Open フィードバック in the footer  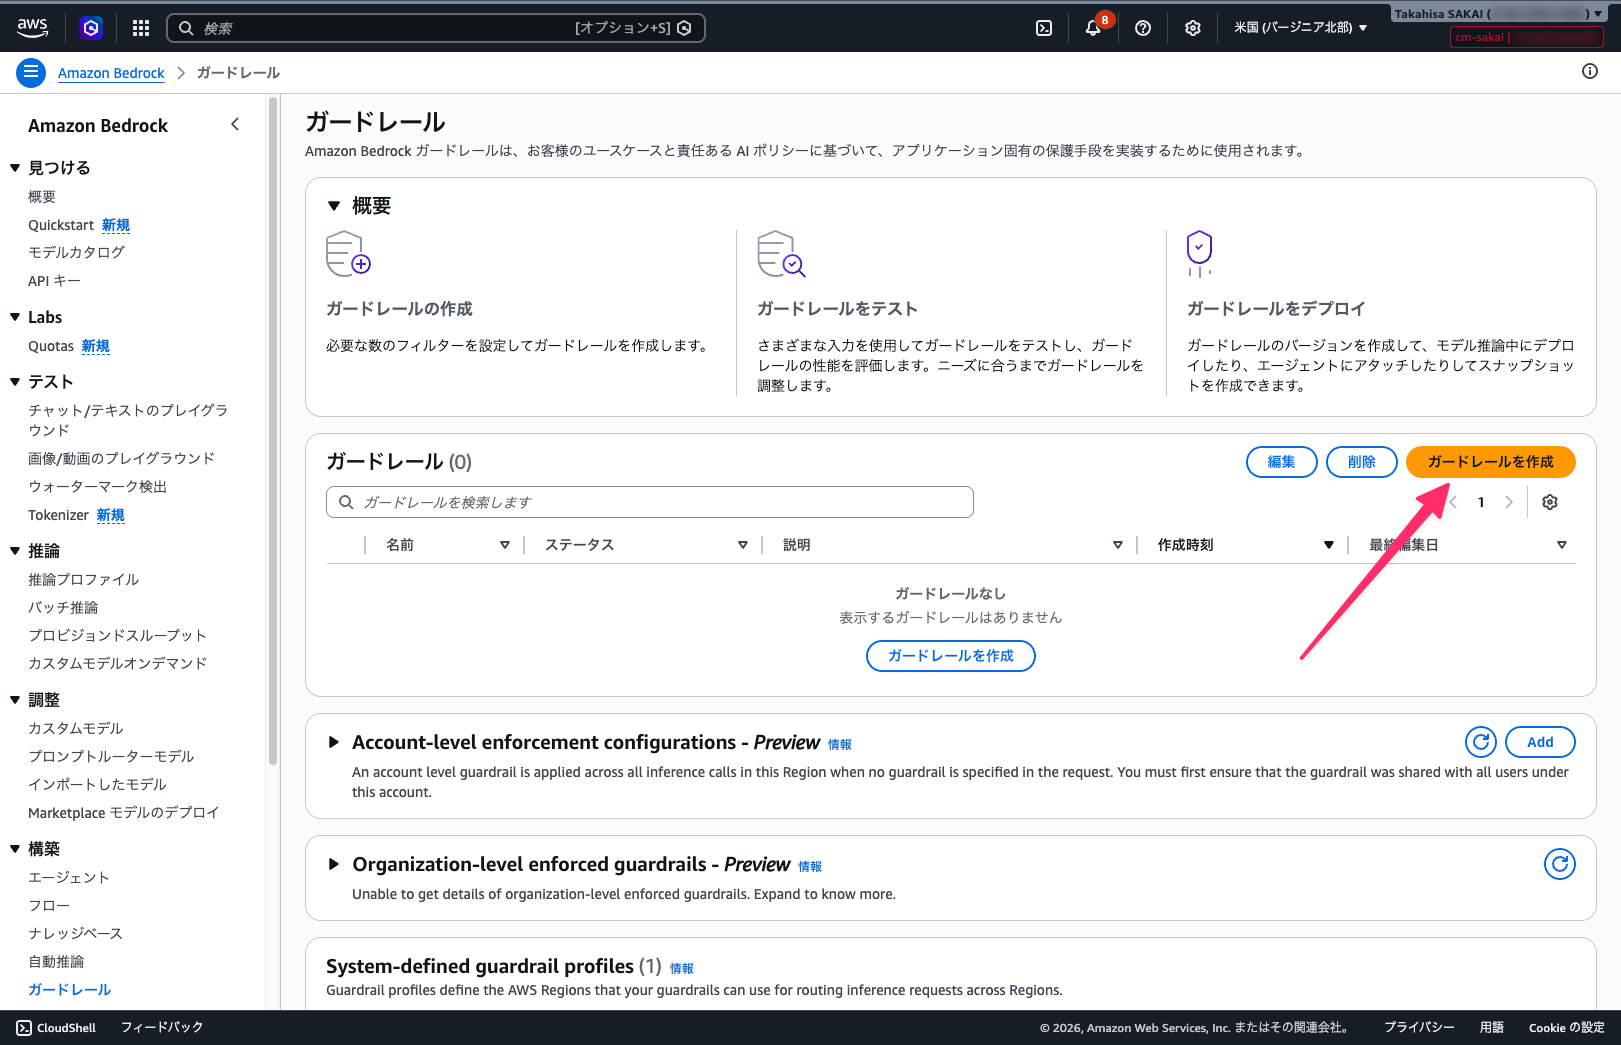point(162,1027)
